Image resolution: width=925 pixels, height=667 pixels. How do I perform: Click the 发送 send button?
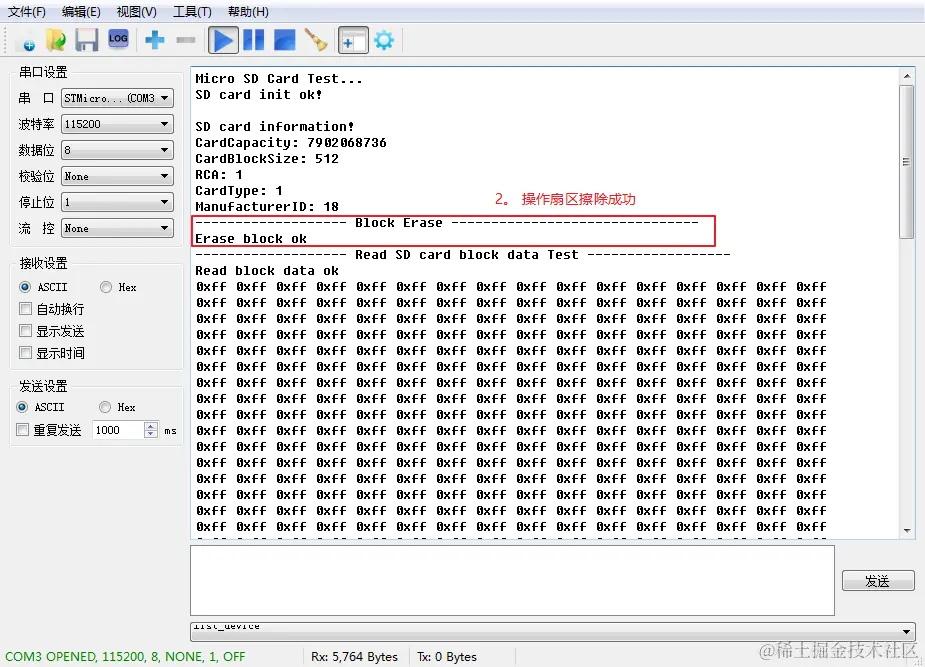[878, 581]
